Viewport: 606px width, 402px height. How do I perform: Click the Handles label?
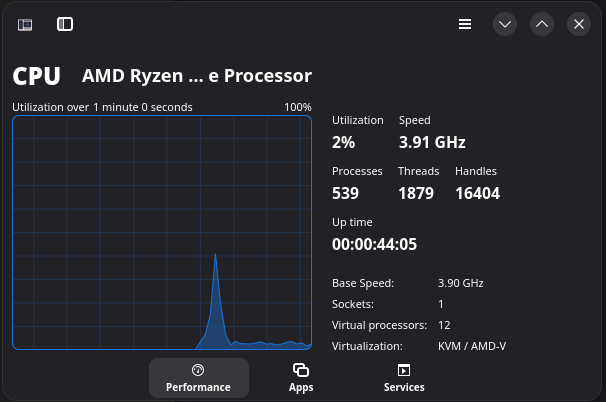(x=476, y=171)
